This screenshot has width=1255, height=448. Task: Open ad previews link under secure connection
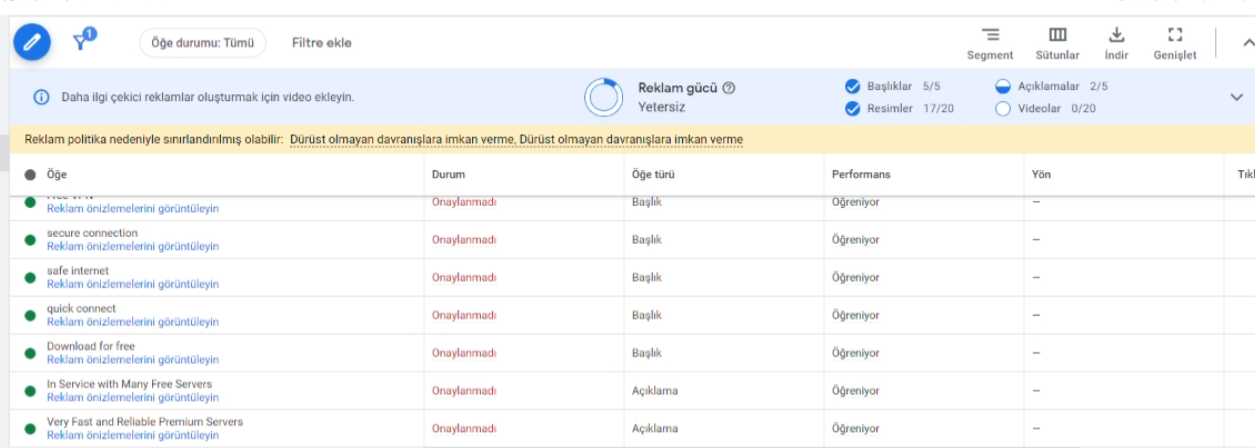coord(133,247)
